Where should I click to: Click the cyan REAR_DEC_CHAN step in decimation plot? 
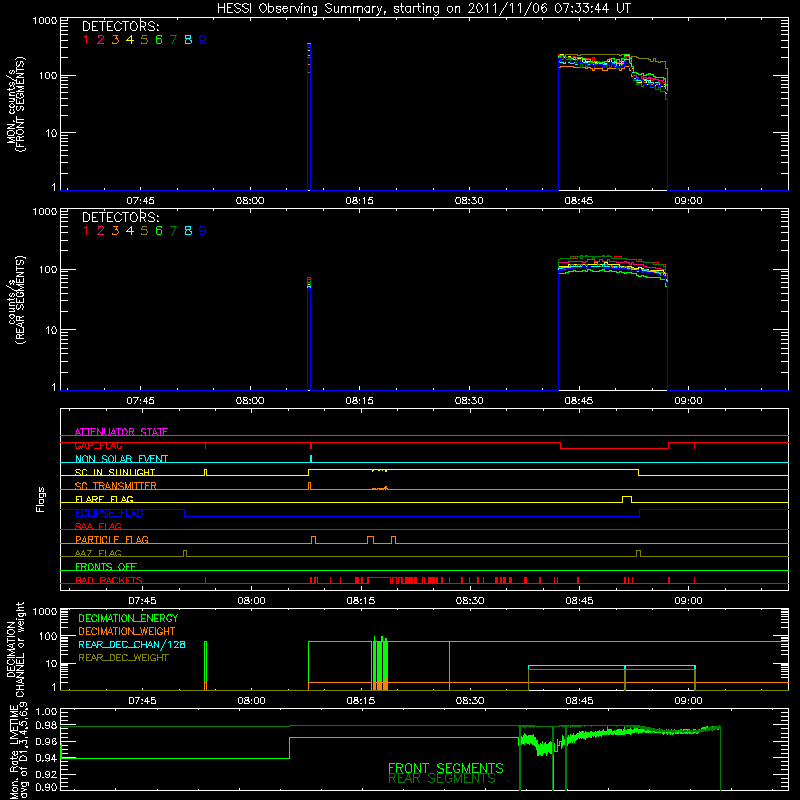point(612,666)
